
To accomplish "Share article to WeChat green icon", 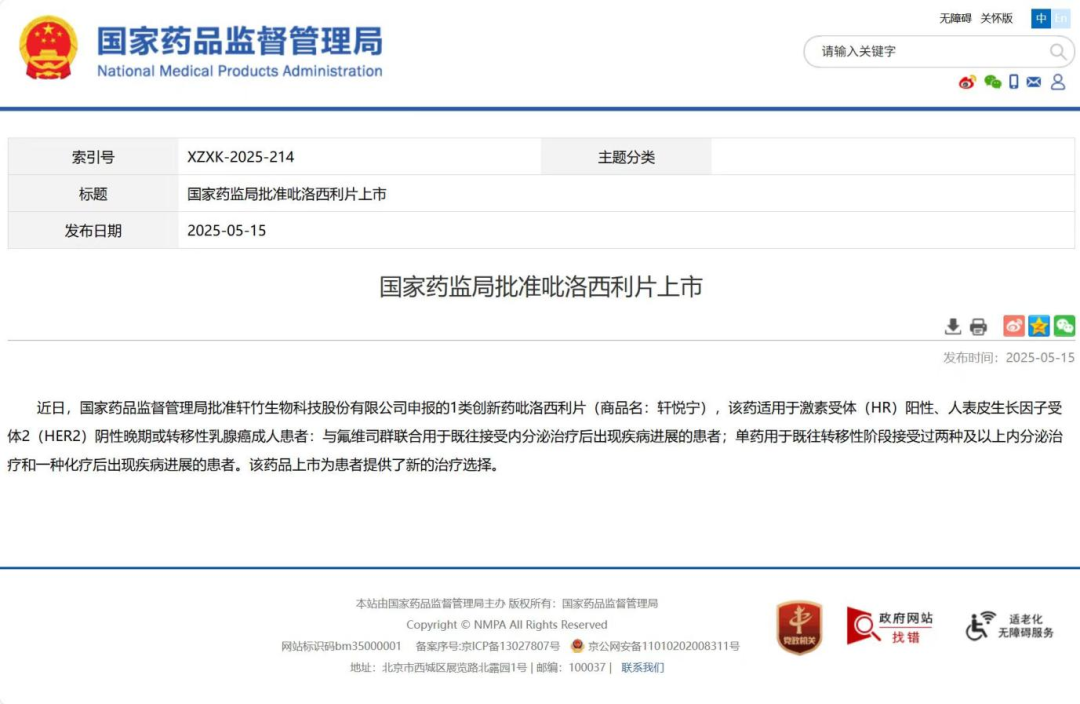I will click(1064, 326).
